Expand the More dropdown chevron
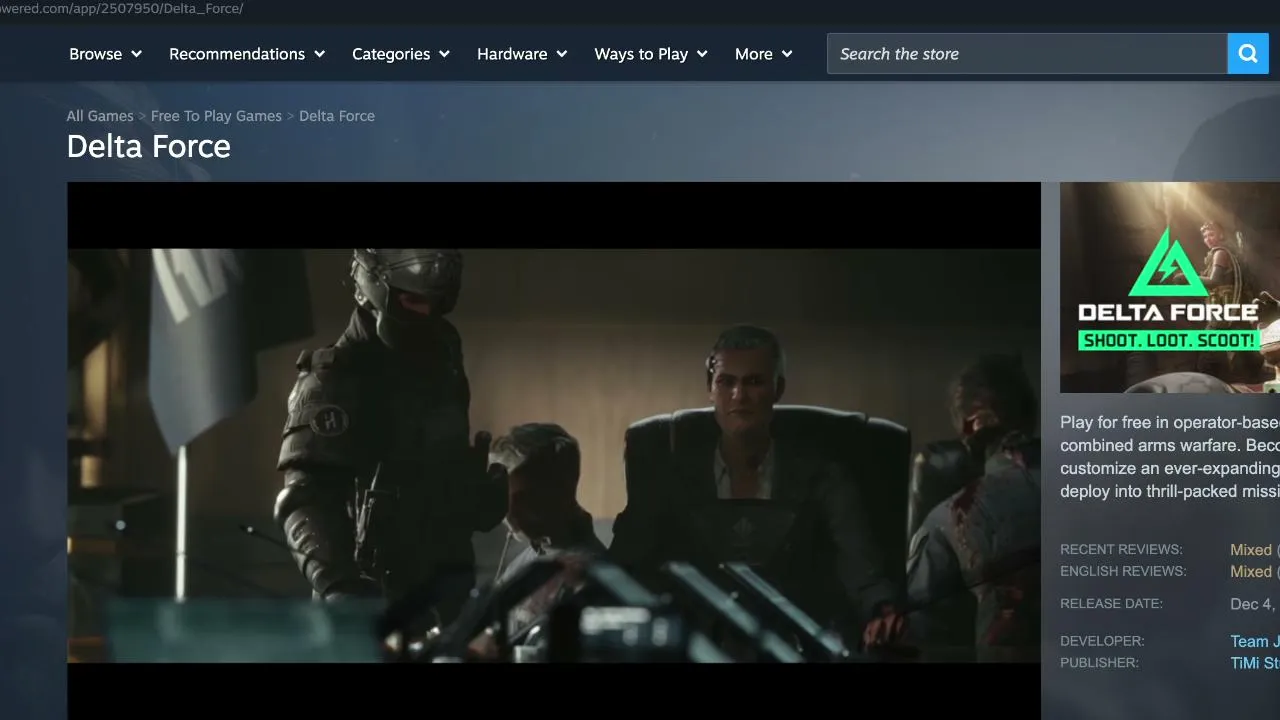Screen dimensions: 1280x720 point(787,54)
